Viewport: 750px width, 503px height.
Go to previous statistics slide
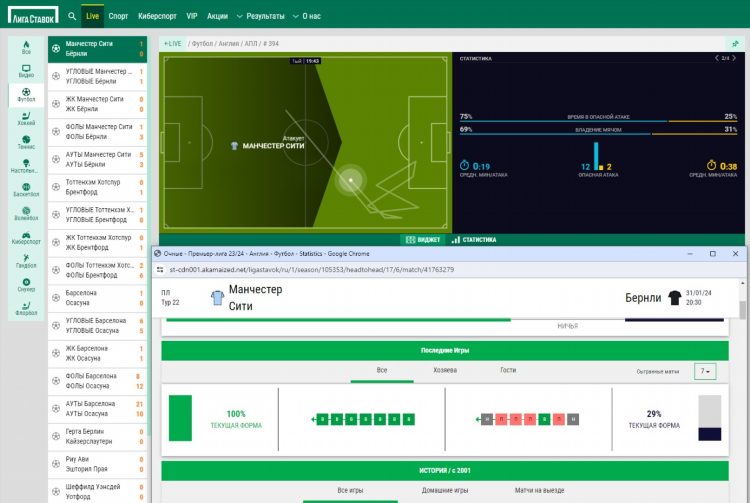tap(717, 58)
